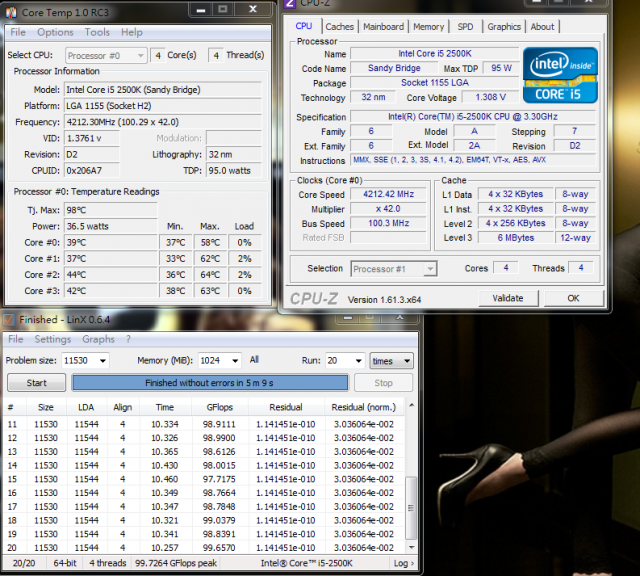Click the Tj. Max 98°C field
Viewport: 640px width, 576px height.
111,210
